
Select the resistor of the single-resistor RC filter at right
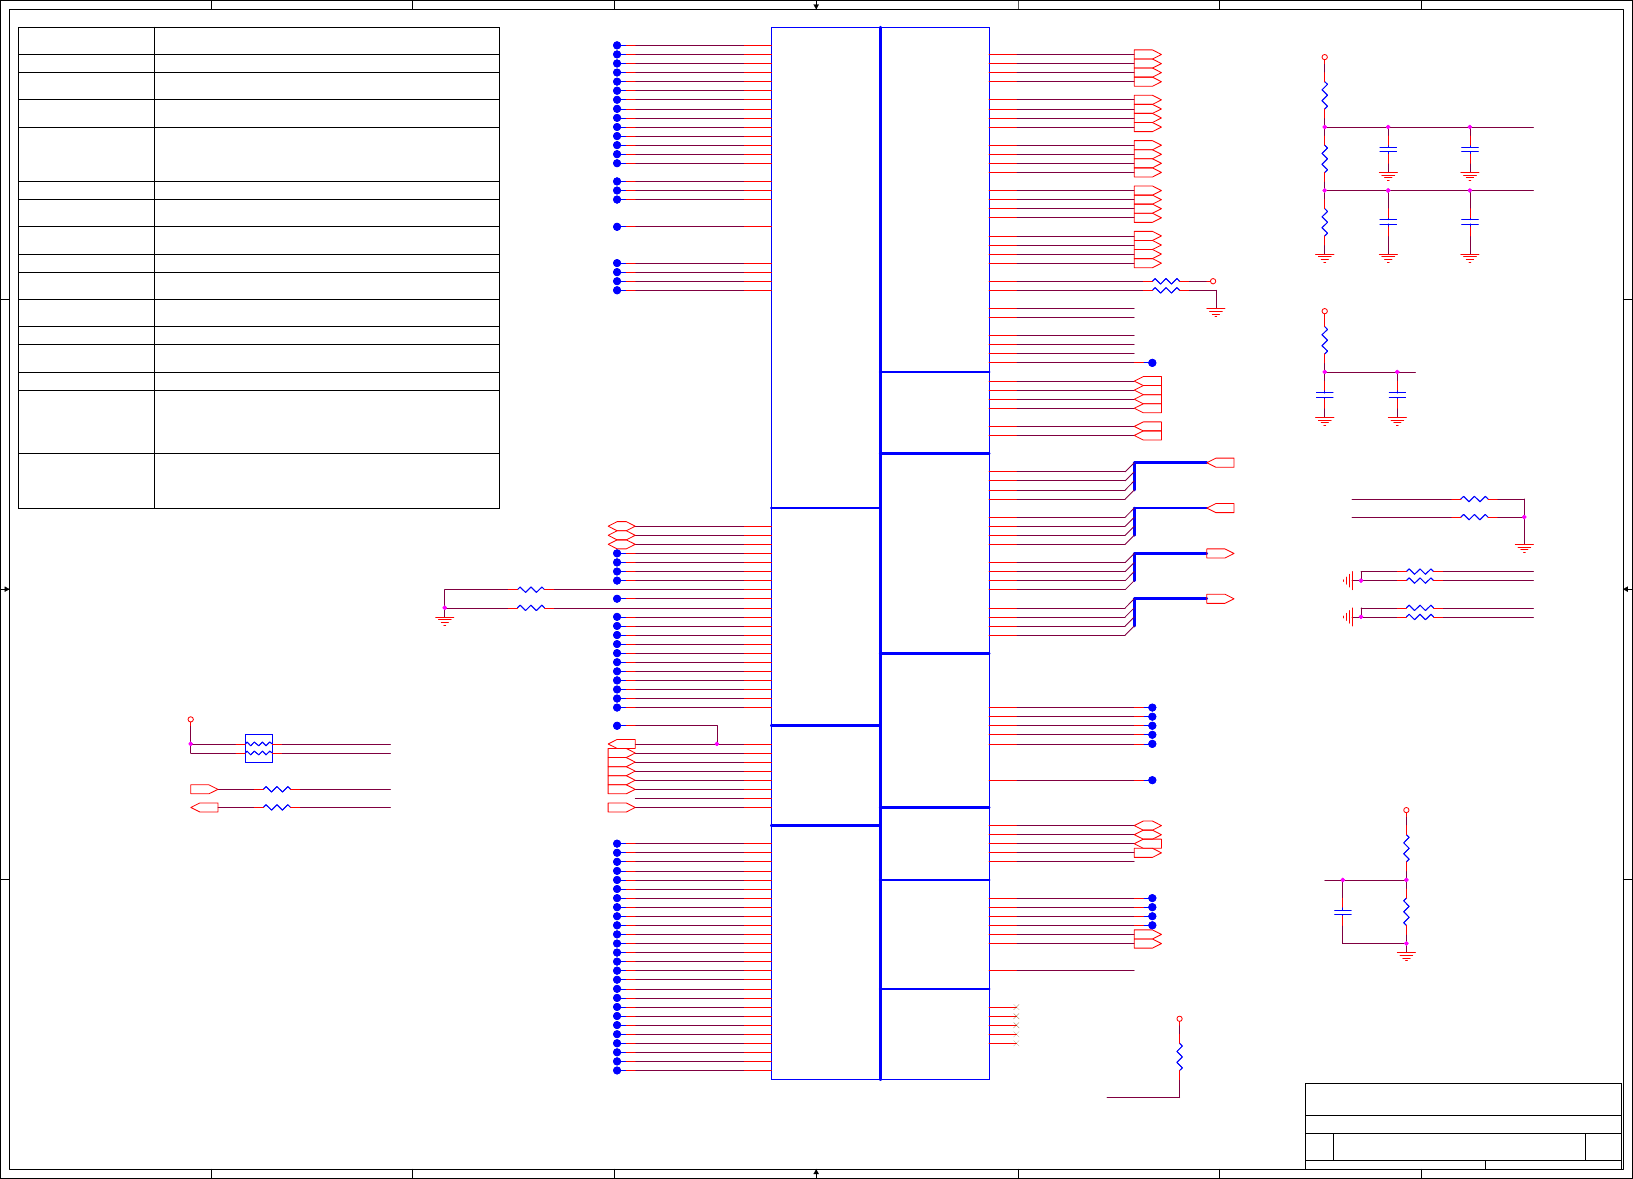click(1325, 341)
